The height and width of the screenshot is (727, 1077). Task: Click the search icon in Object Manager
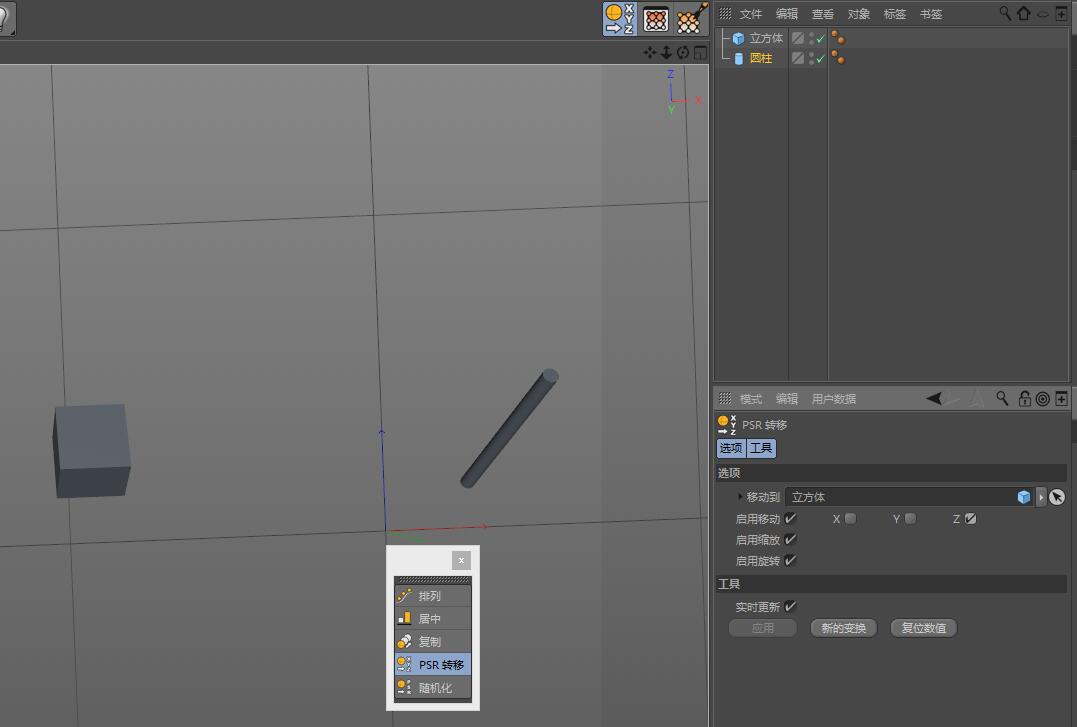coord(1005,13)
